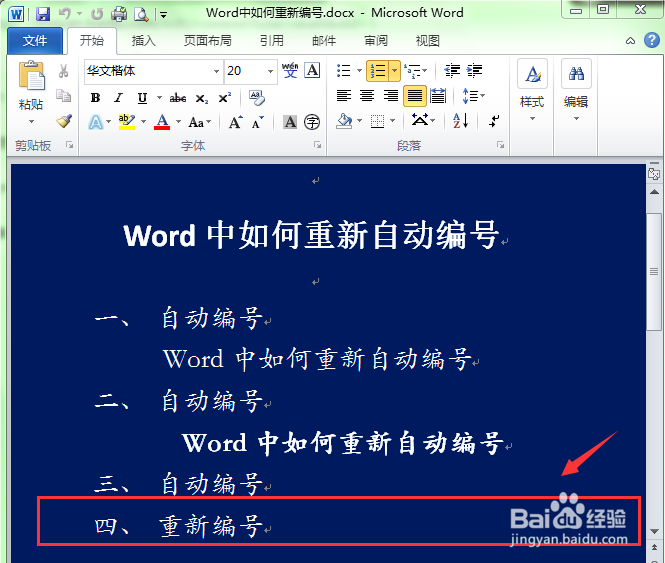665x563 pixels.
Task: Click Show/Hide paragraph marks icon
Action: [x=494, y=121]
